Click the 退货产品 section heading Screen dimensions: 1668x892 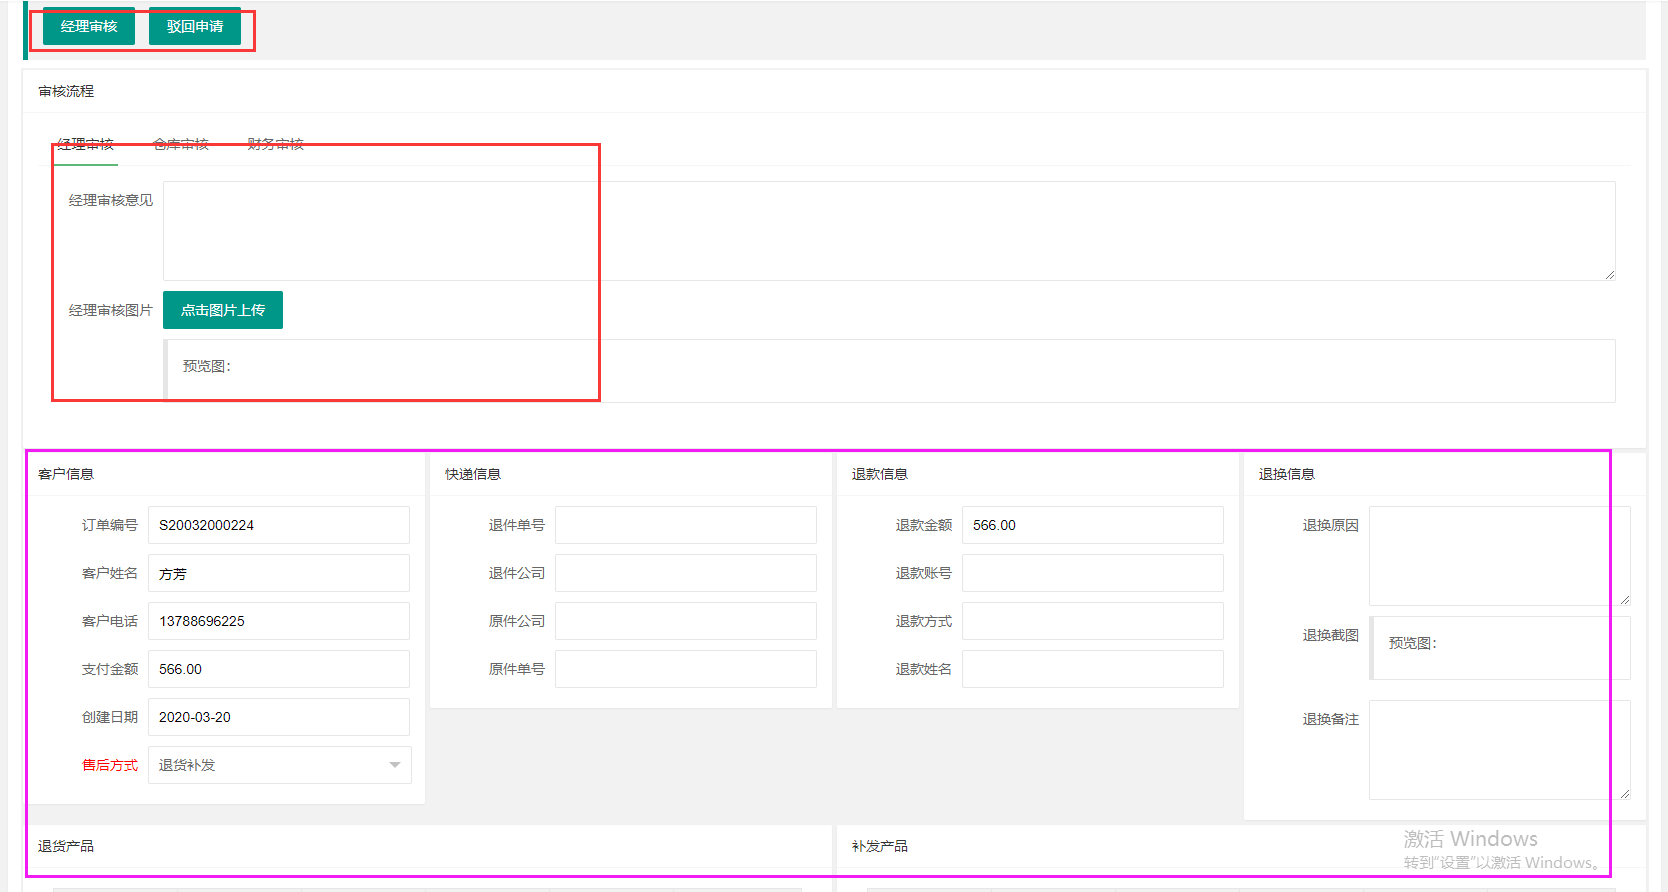(x=66, y=846)
